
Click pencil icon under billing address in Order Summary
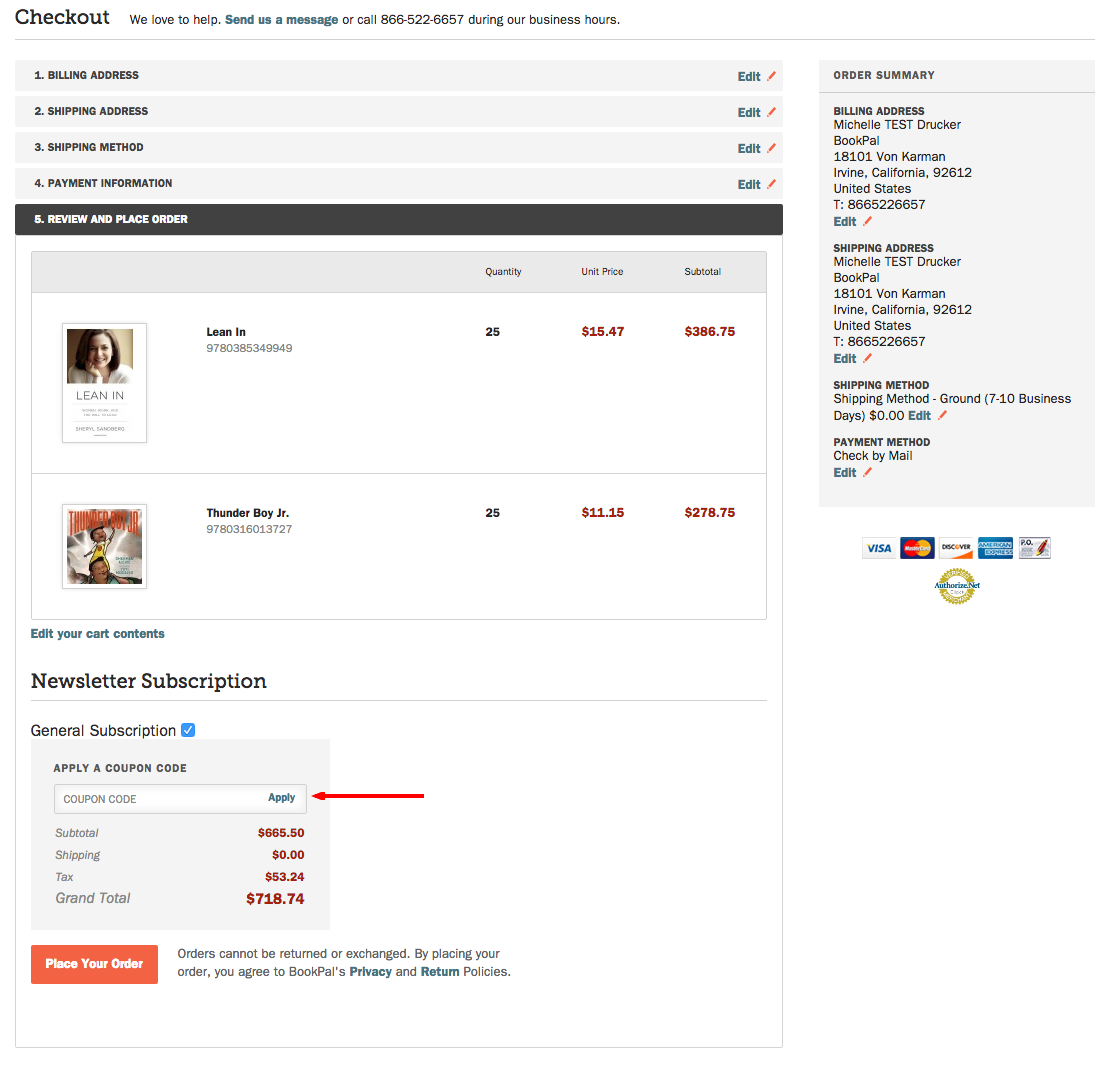(x=867, y=221)
